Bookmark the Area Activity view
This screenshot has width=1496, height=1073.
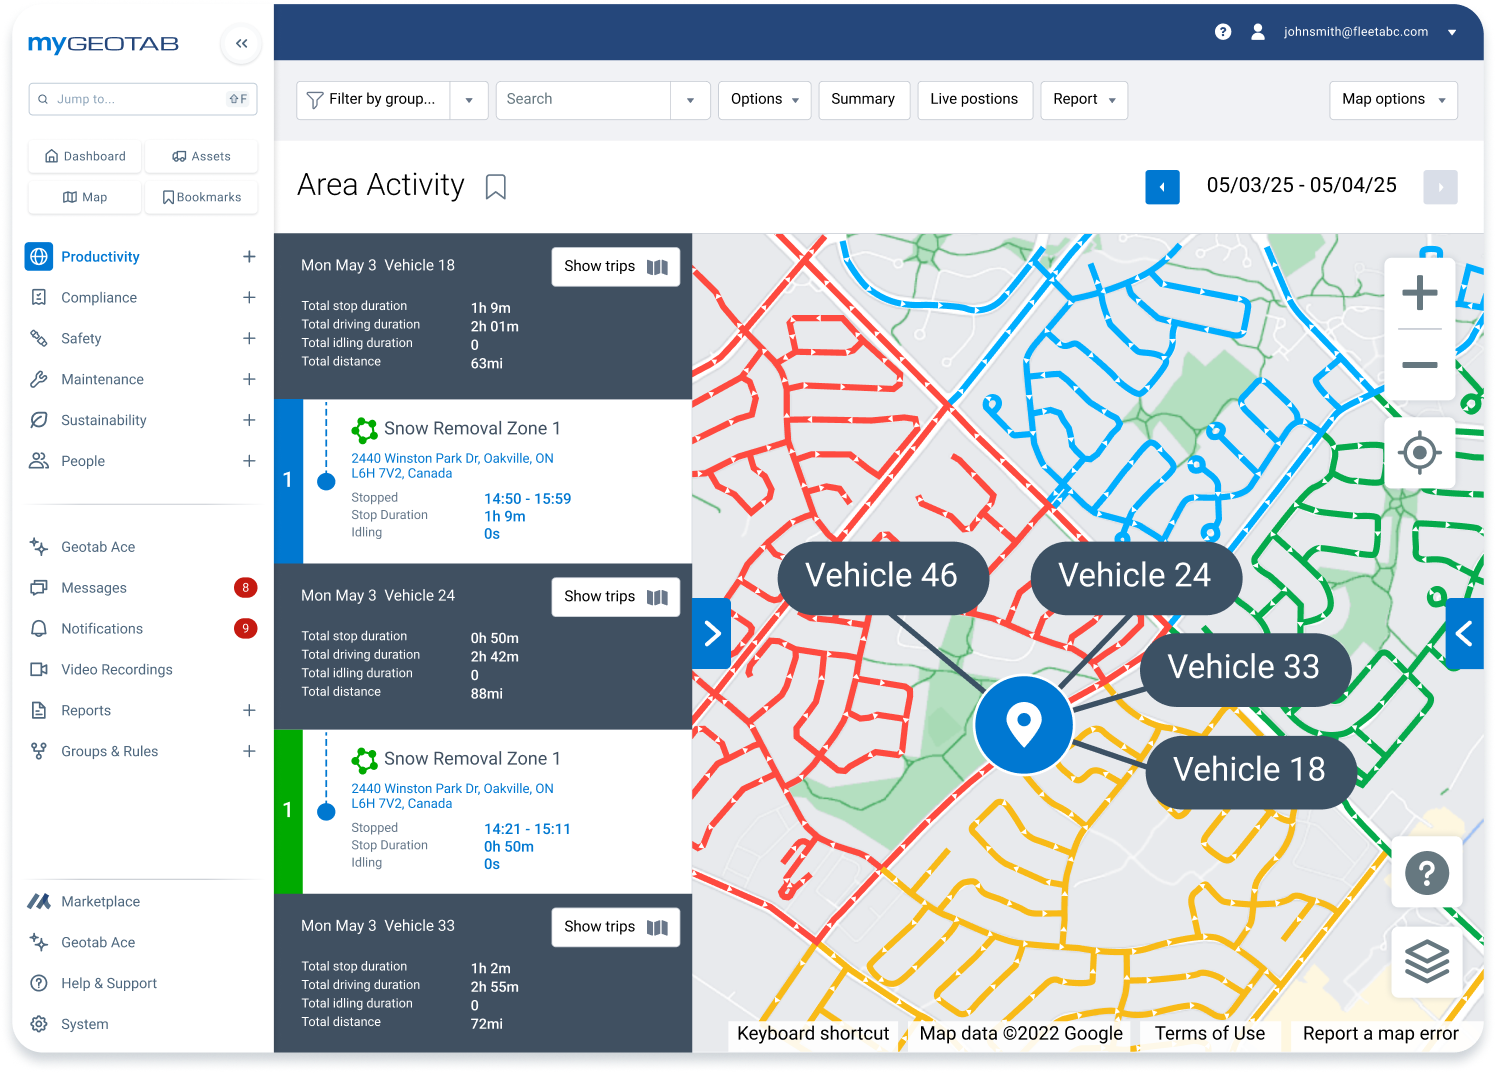496,186
